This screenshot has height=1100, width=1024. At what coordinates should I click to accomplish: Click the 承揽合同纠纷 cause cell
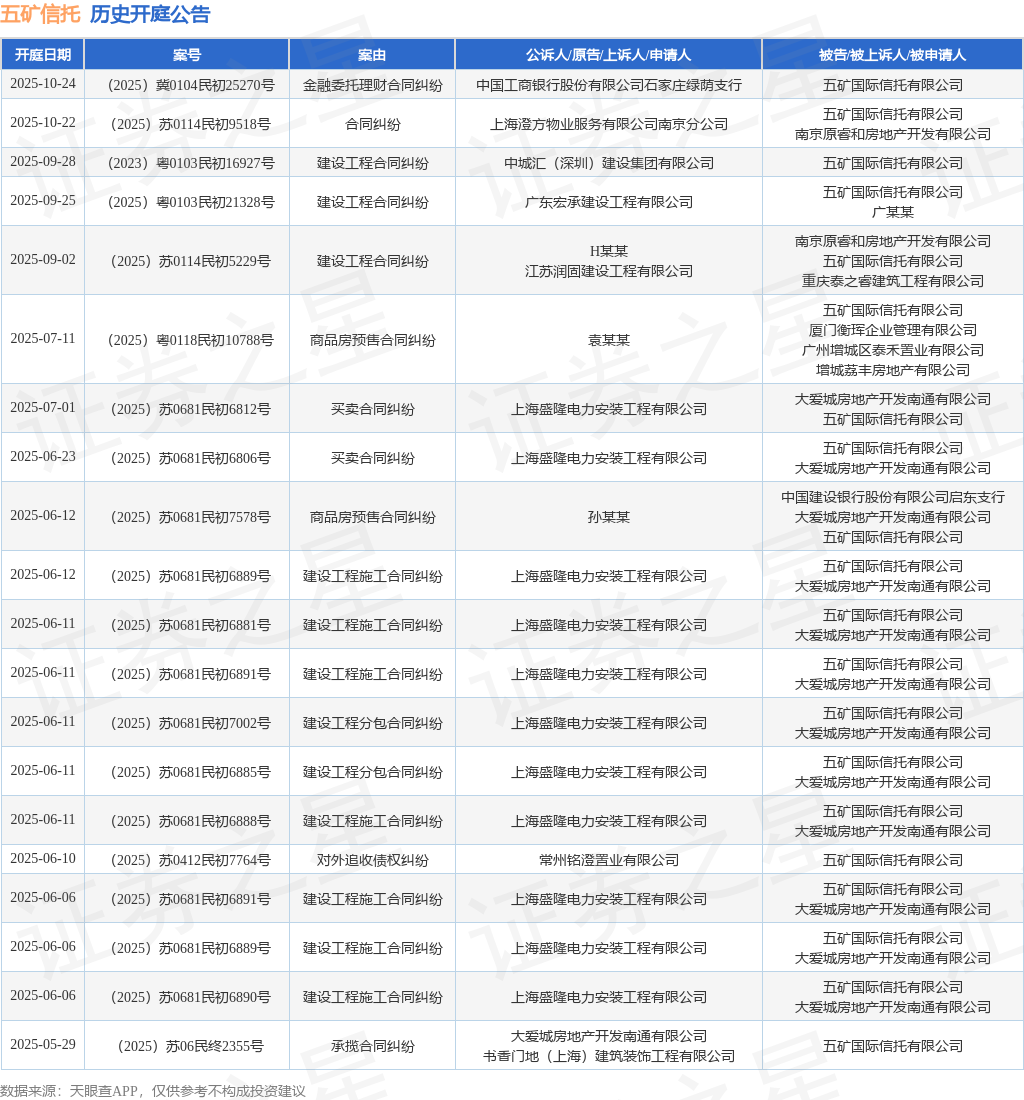point(372,1046)
